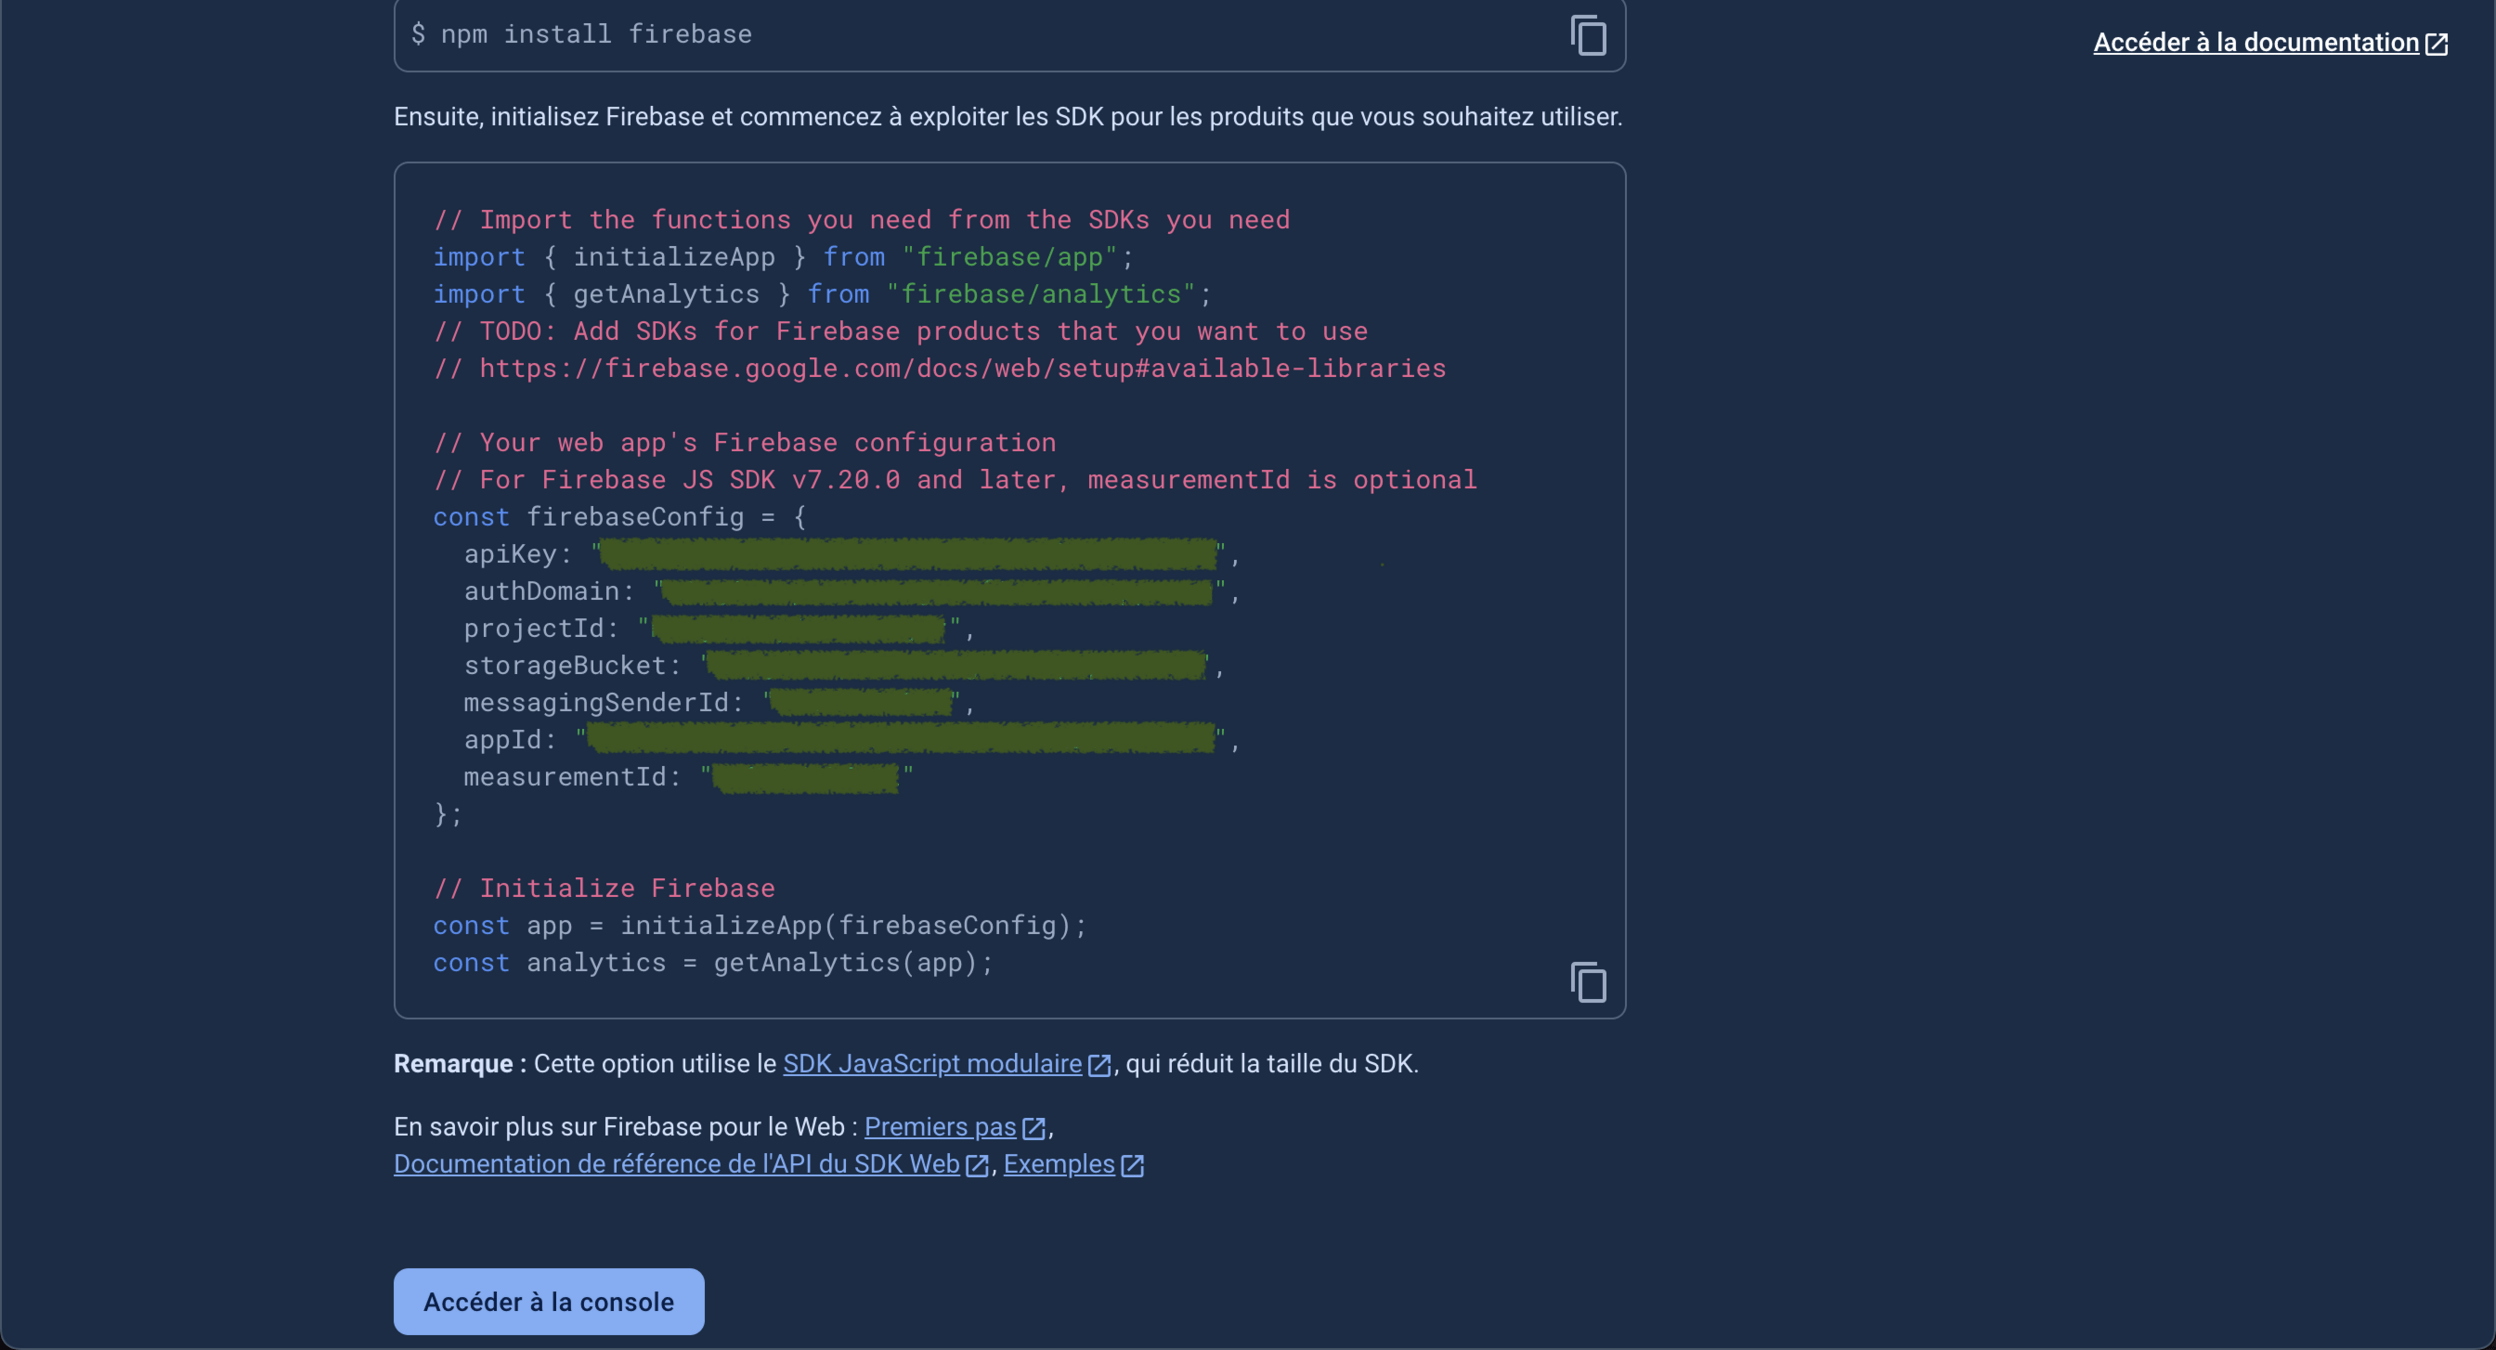2496x1350 pixels.
Task: Click the redacted apiKey value
Action: tap(908, 555)
